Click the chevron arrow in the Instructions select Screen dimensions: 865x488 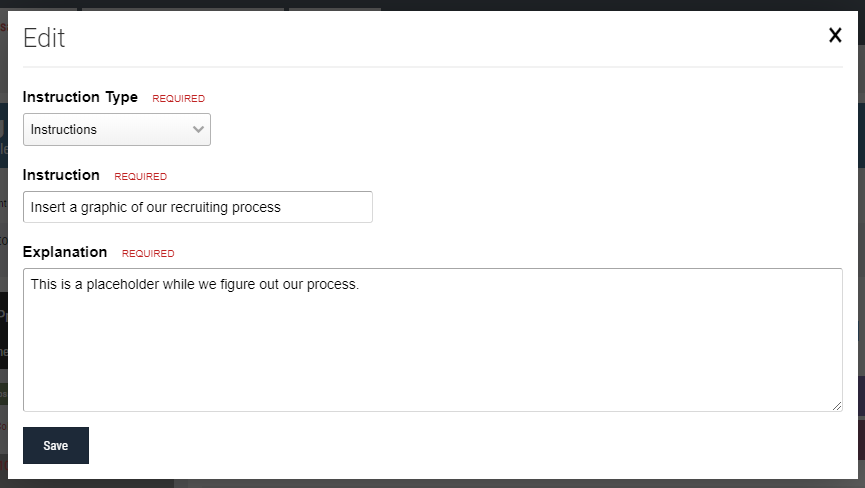coord(197,129)
